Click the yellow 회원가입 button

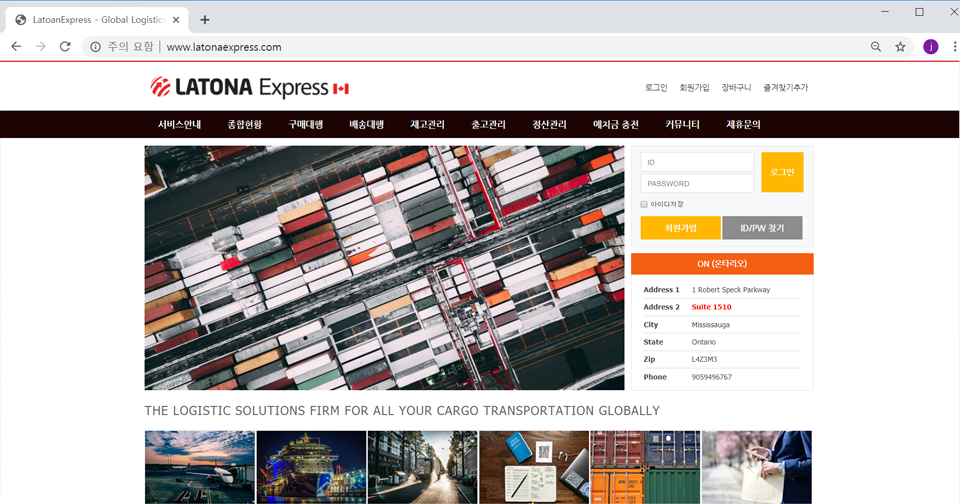click(x=680, y=228)
